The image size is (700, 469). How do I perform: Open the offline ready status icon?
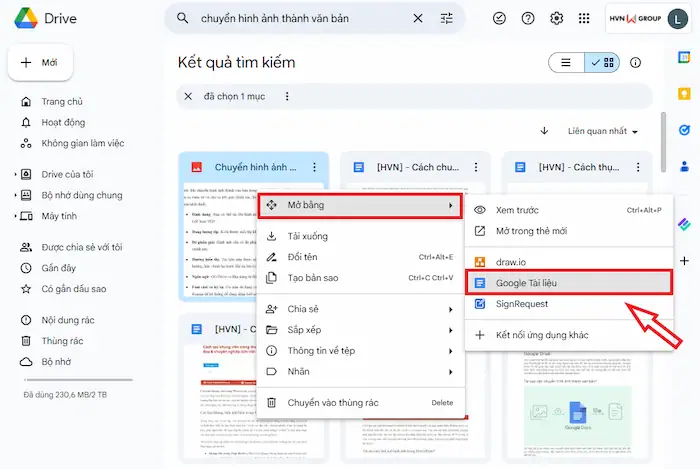pyautogui.click(x=500, y=18)
